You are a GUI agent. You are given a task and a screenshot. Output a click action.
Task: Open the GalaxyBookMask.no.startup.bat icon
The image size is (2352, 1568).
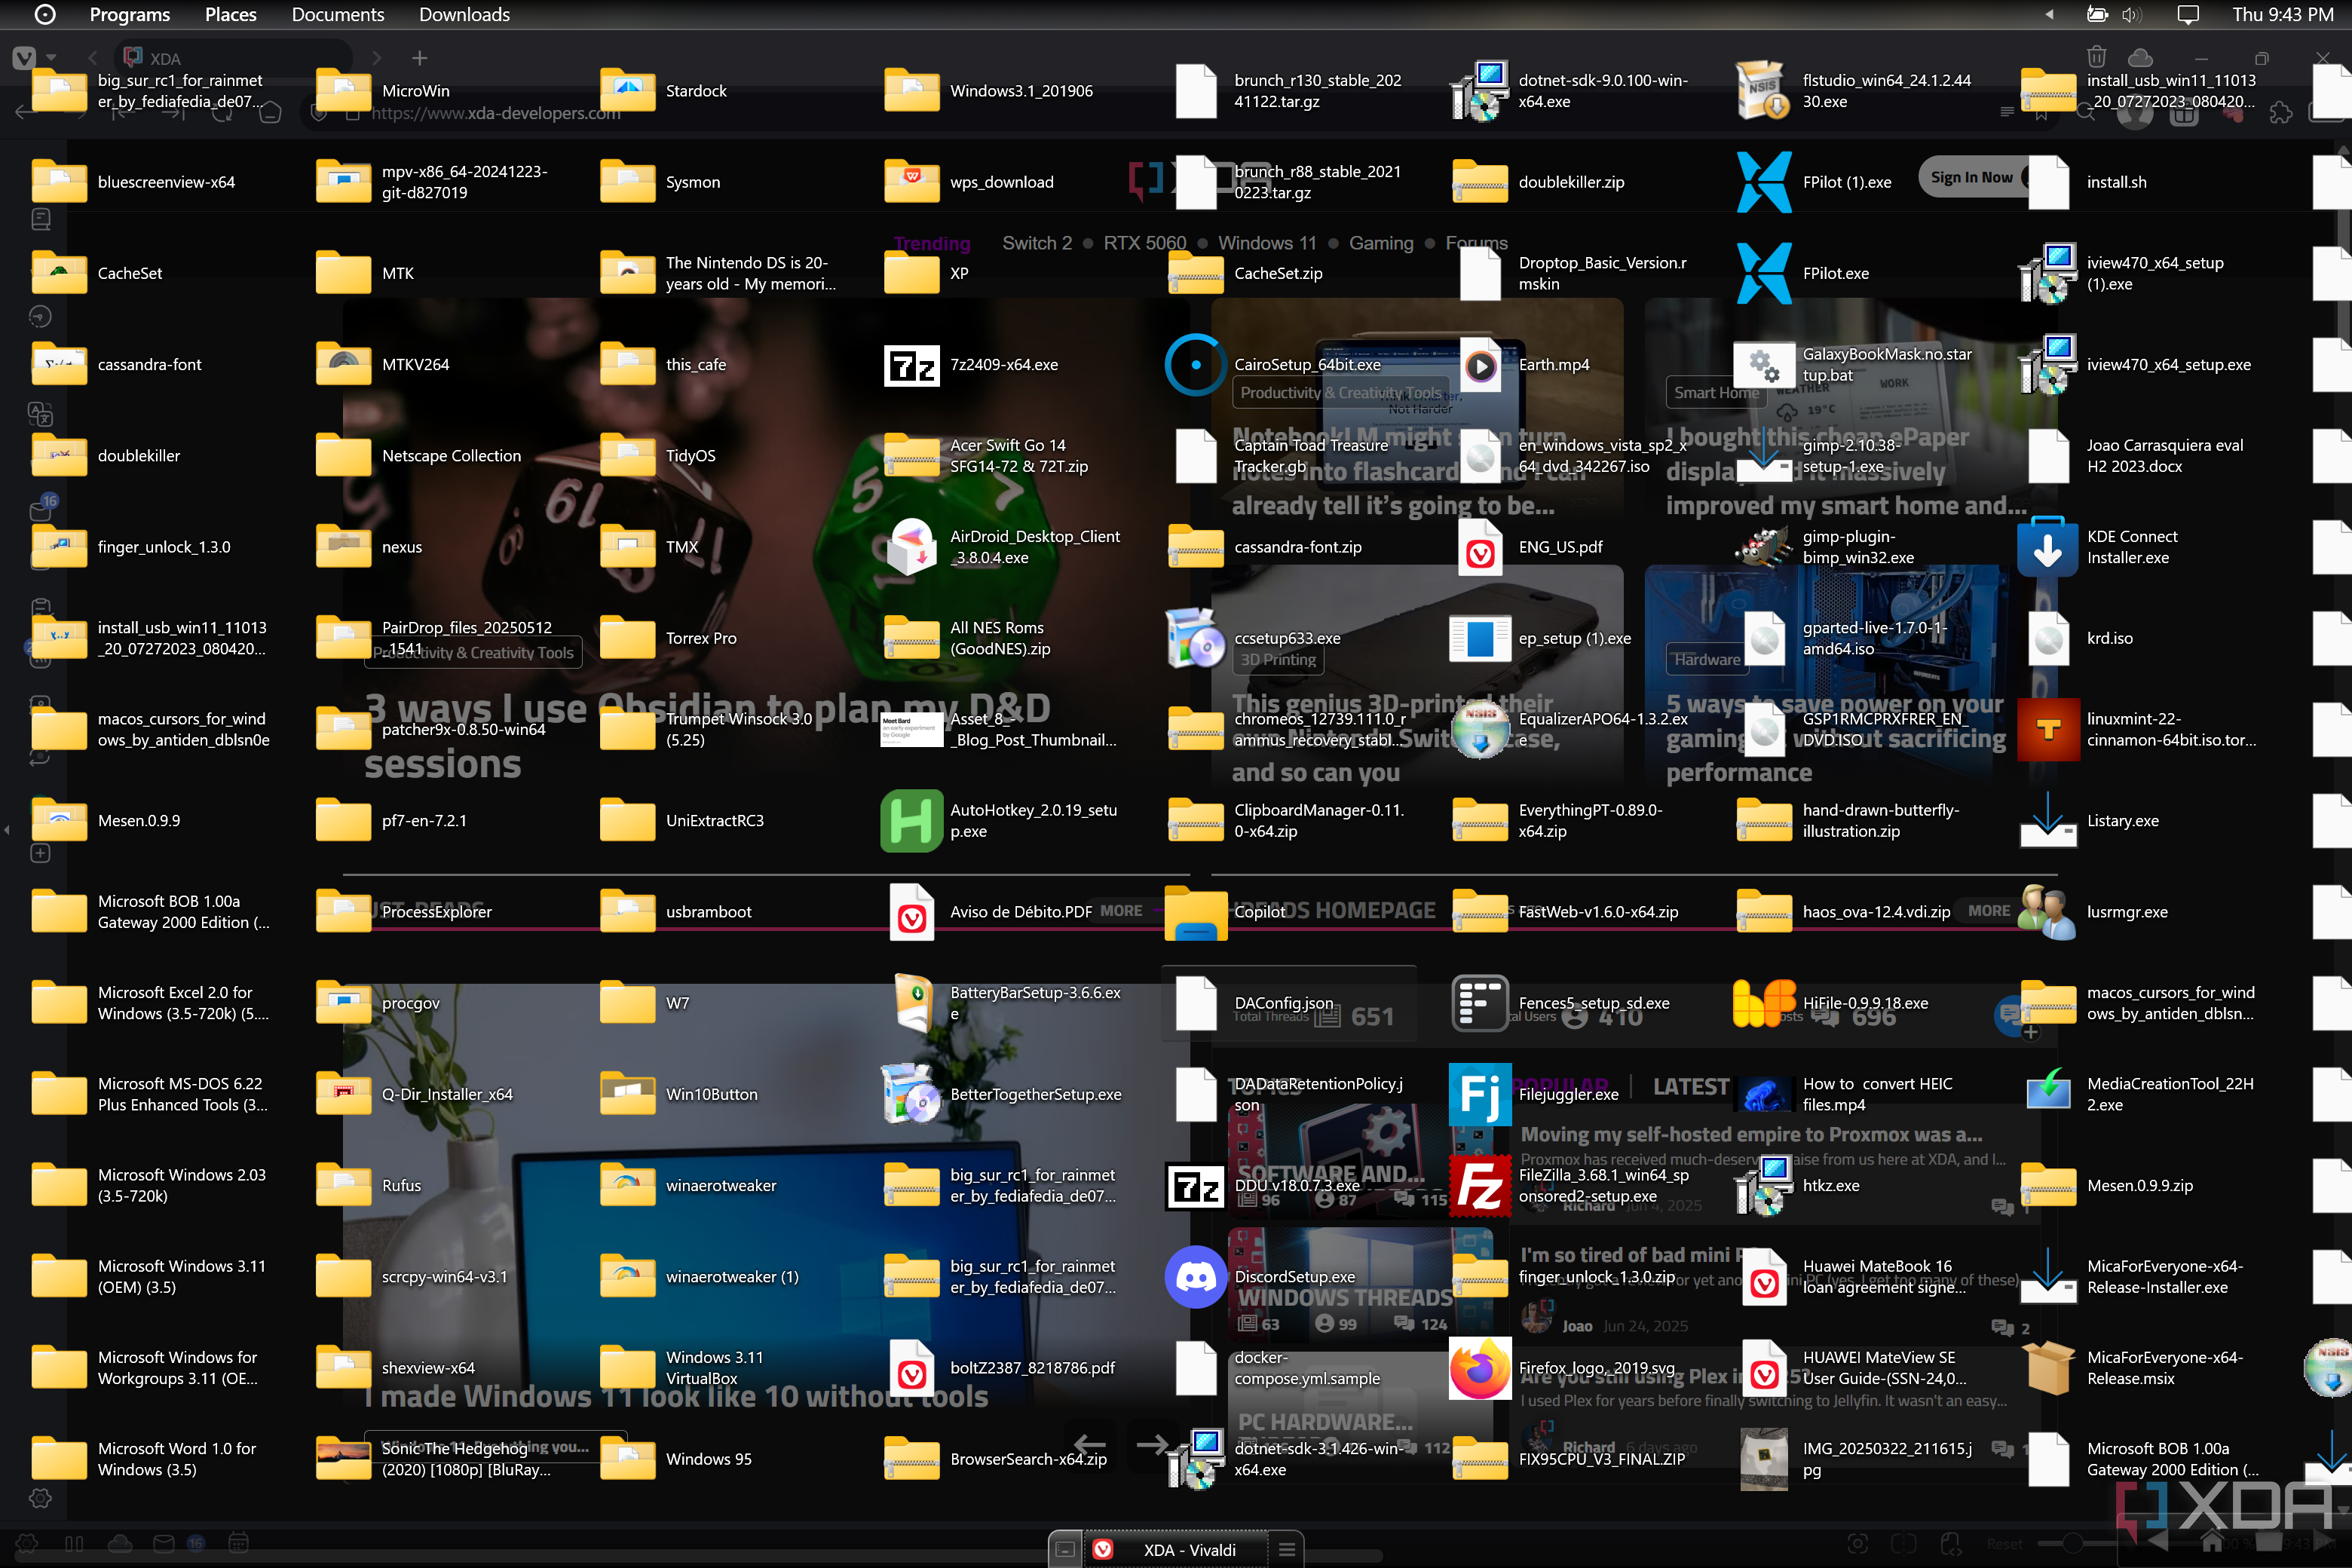coord(1763,365)
